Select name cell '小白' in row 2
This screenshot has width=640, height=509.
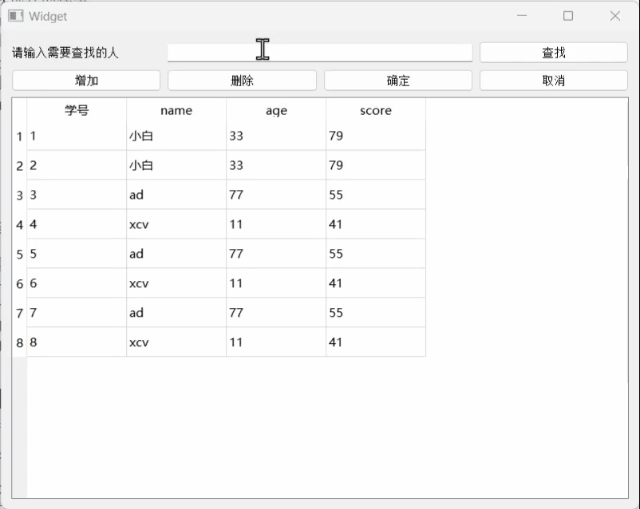[x=176, y=165]
